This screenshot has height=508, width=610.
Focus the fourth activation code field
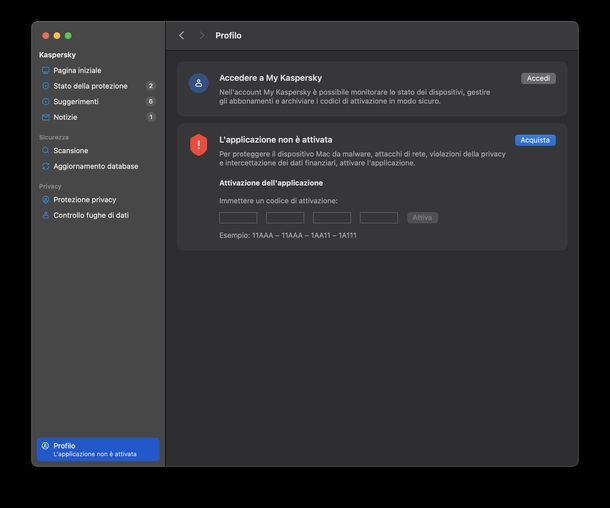point(379,218)
